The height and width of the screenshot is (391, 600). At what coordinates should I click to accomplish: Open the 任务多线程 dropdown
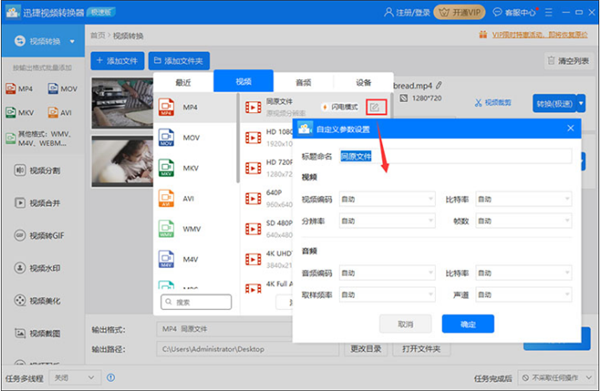[x=75, y=378]
